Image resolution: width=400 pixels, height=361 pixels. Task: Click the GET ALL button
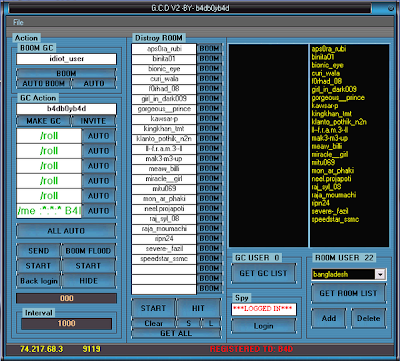(x=176, y=333)
